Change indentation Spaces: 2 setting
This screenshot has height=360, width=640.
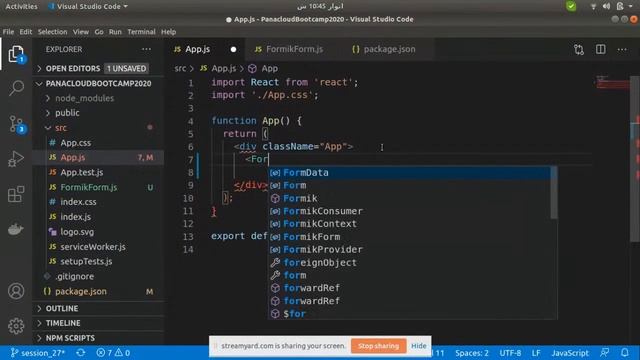coord(471,353)
